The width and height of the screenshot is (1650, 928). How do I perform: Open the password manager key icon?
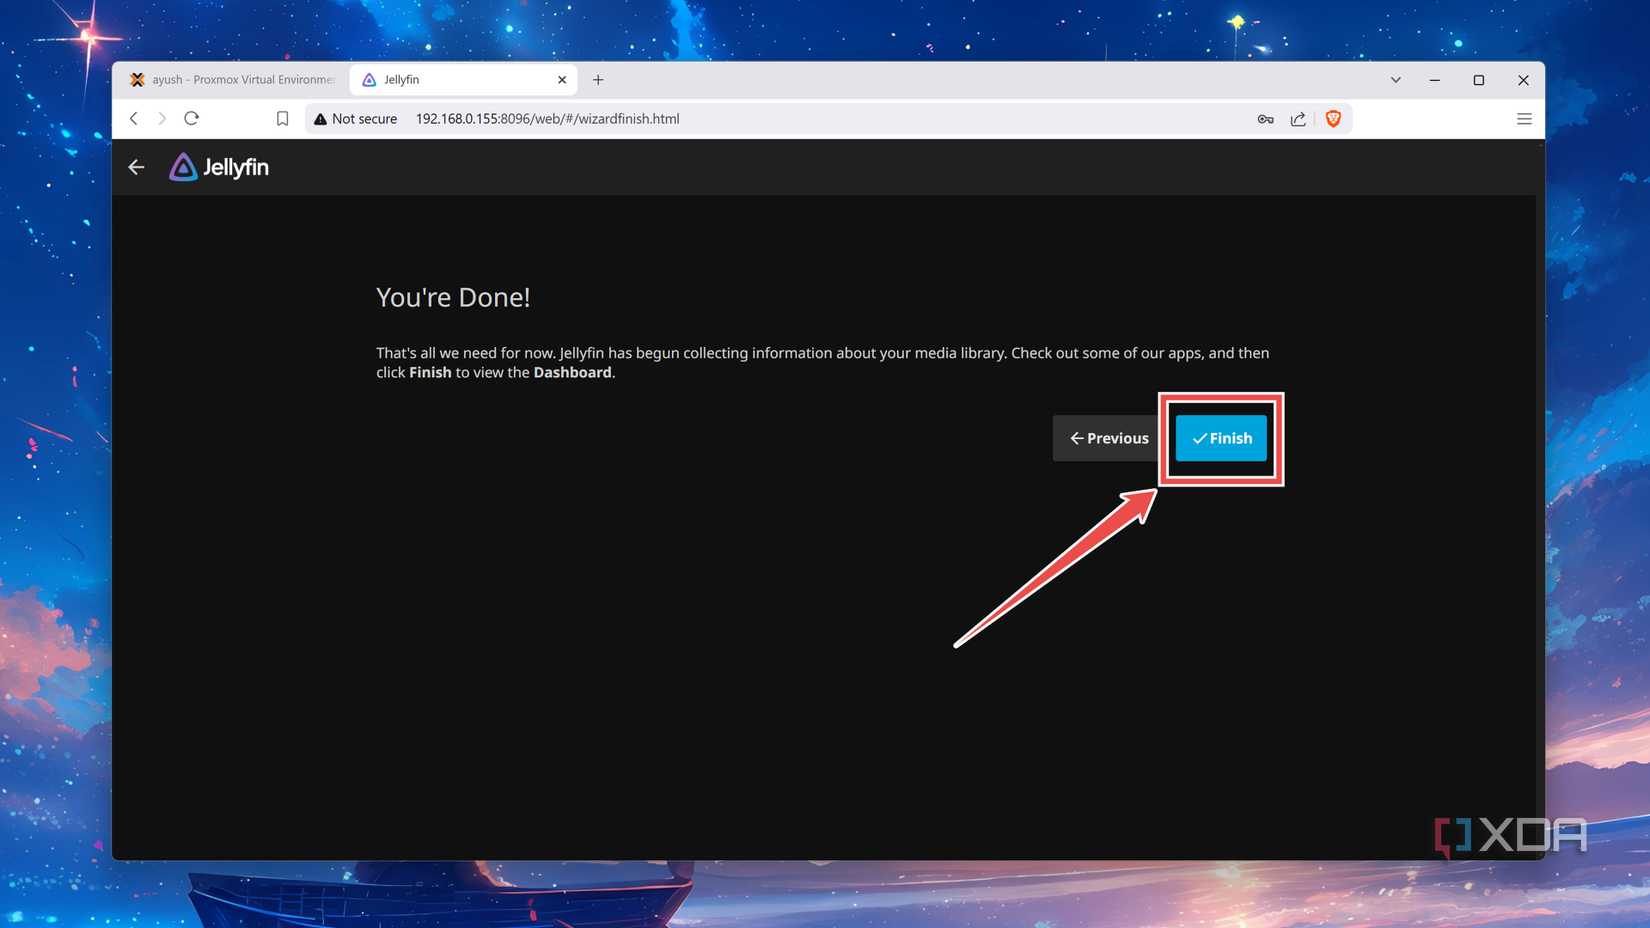point(1265,118)
